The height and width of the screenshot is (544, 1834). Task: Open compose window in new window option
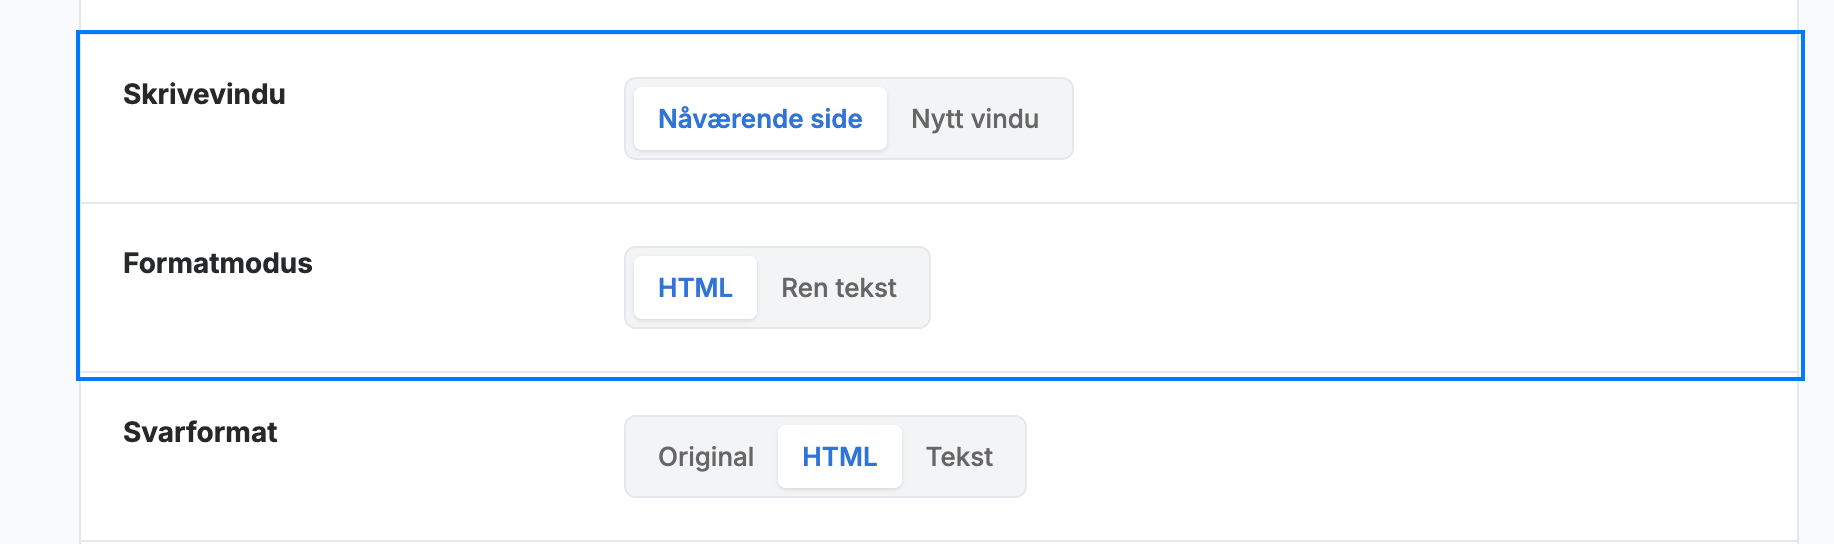pyautogui.click(x=975, y=119)
